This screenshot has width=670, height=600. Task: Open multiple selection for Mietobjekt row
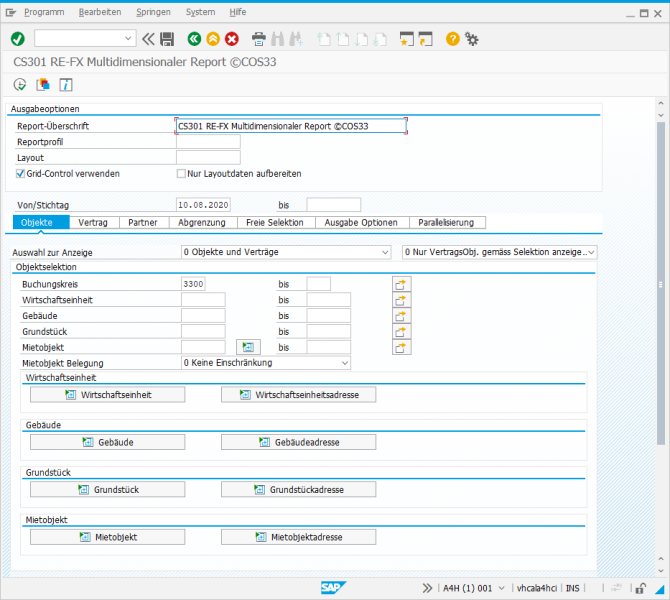pyautogui.click(x=402, y=347)
